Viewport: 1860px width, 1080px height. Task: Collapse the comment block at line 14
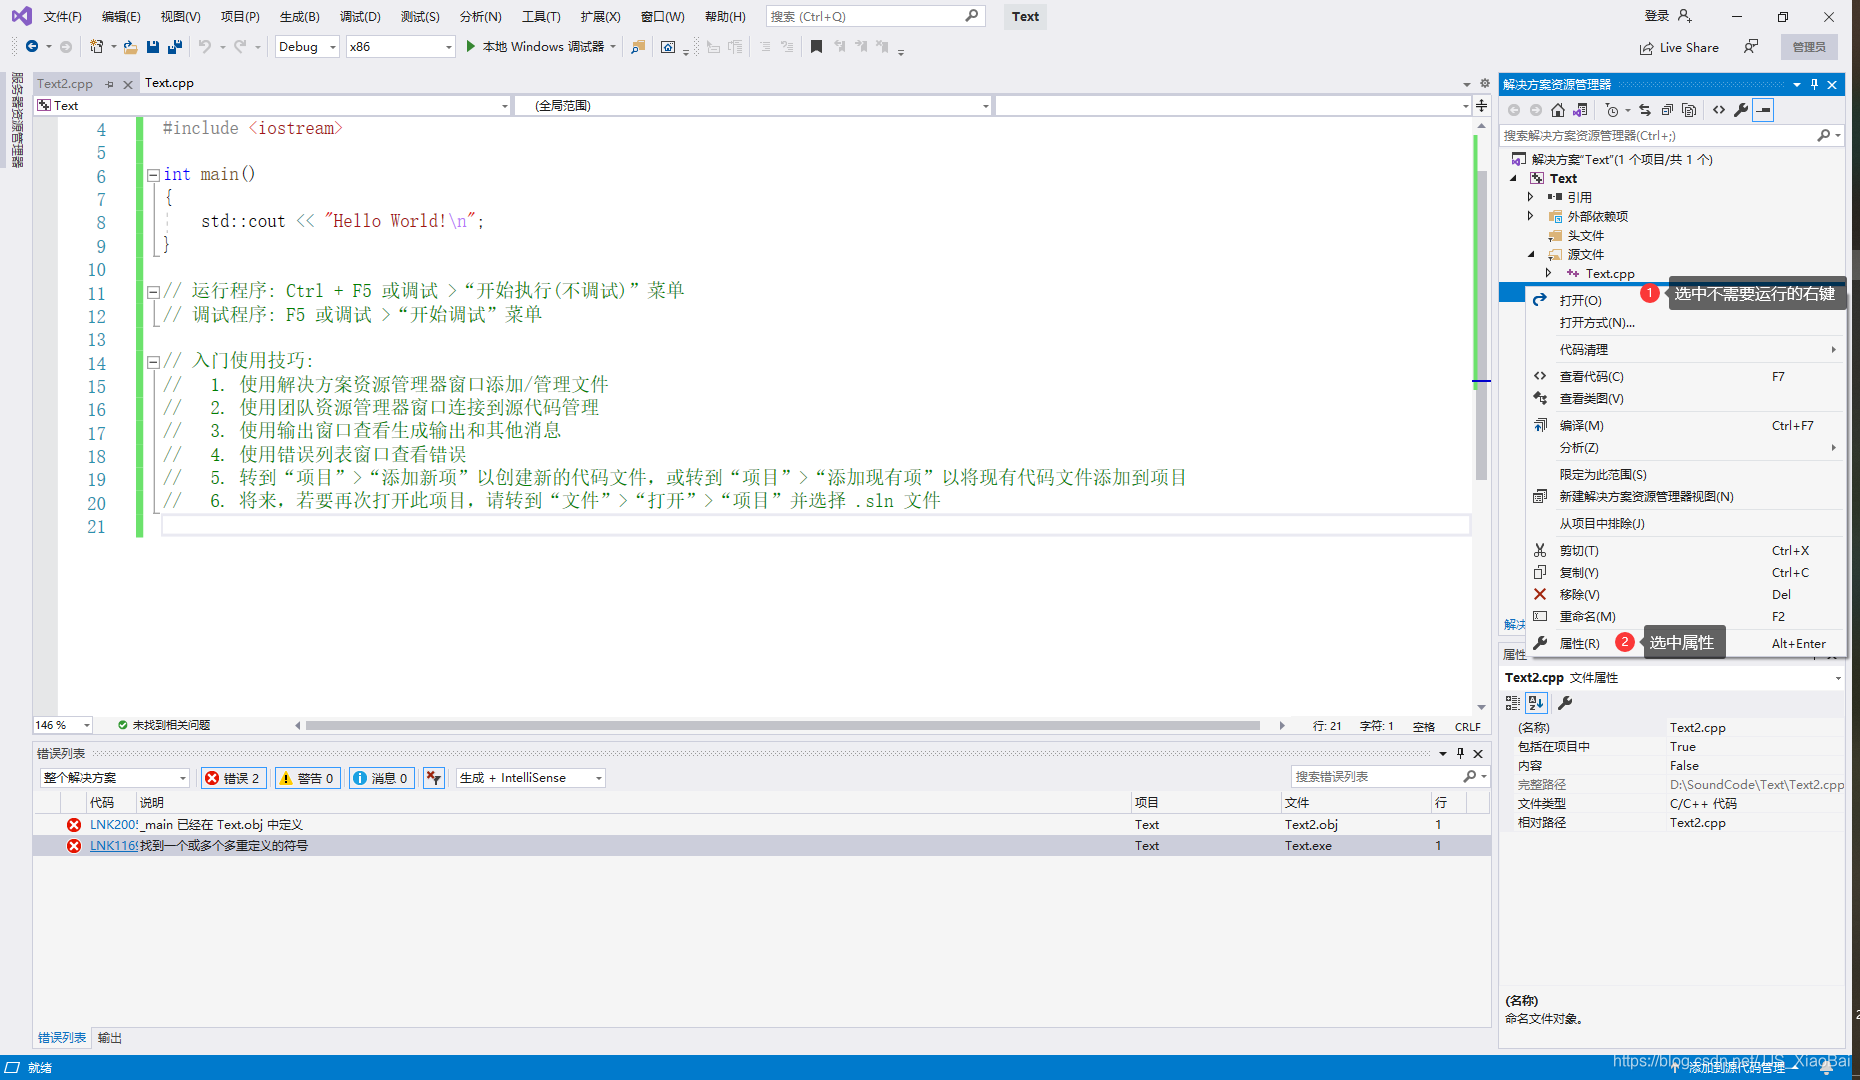[x=153, y=362]
